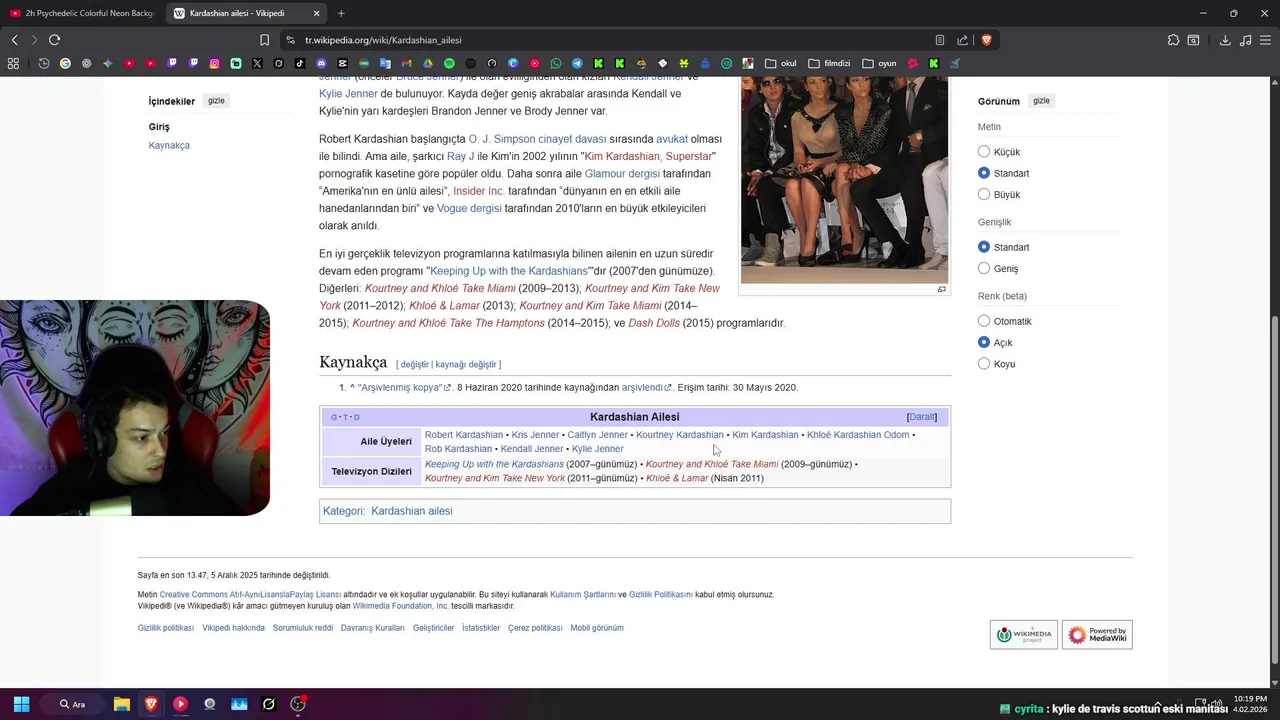
Task: Click the değiştir edit link beside Kaynakça
Action: click(x=414, y=365)
